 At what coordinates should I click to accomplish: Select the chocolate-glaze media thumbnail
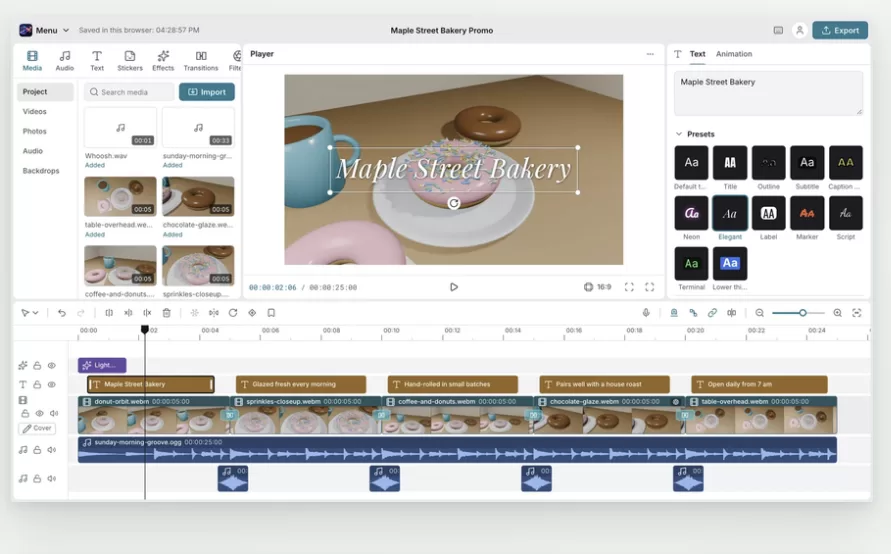[x=198, y=197]
